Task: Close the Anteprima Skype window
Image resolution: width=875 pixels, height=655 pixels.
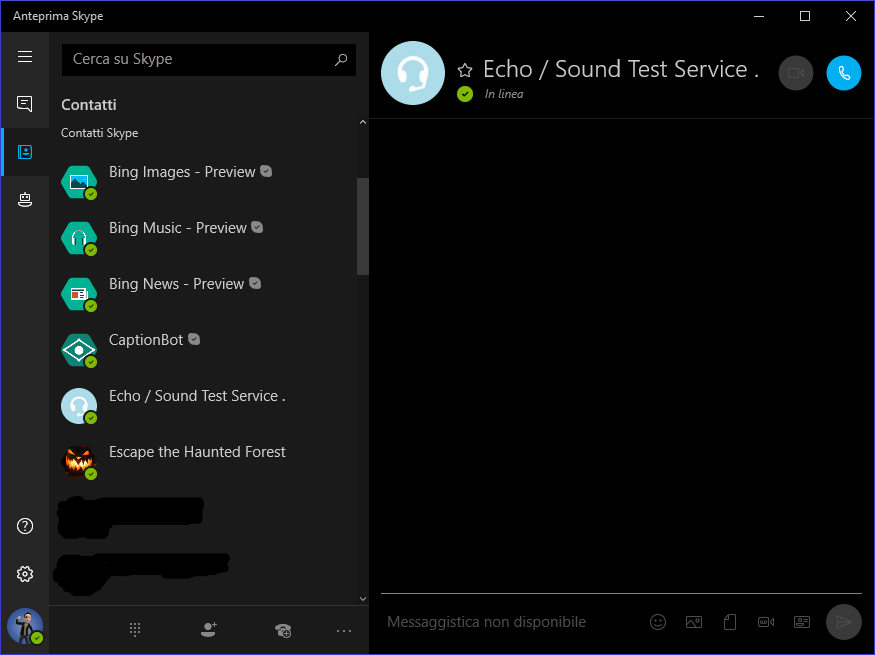Action: (850, 16)
